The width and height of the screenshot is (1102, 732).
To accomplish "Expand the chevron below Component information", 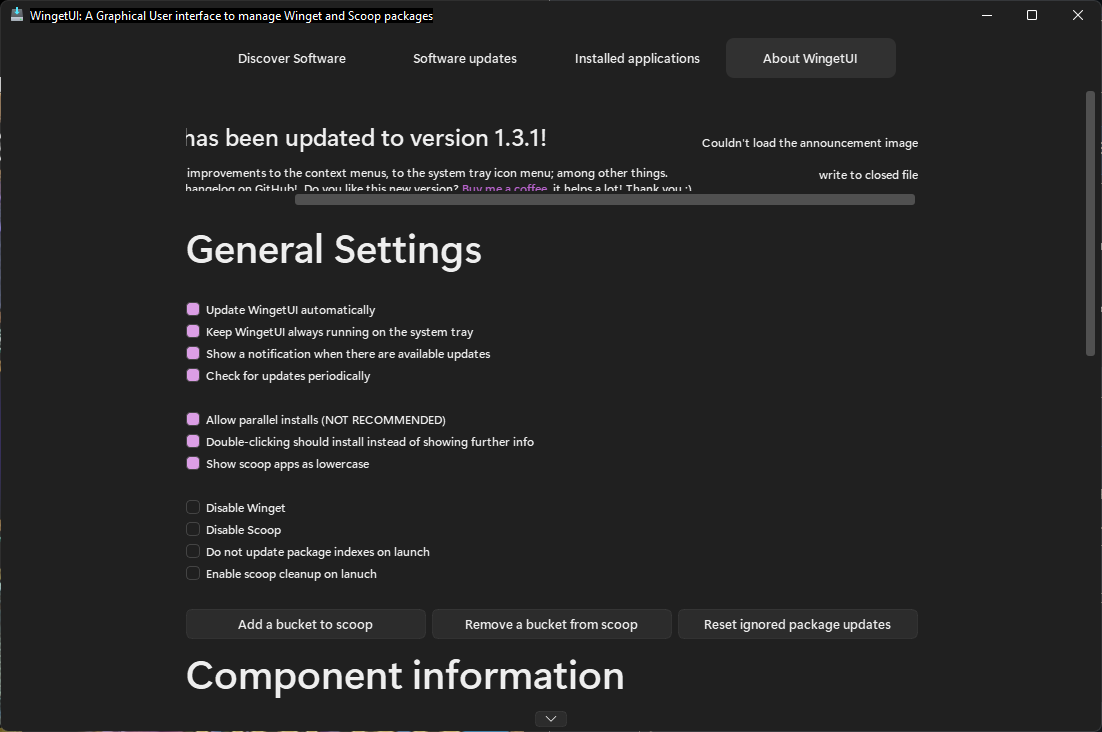I will coord(550,718).
